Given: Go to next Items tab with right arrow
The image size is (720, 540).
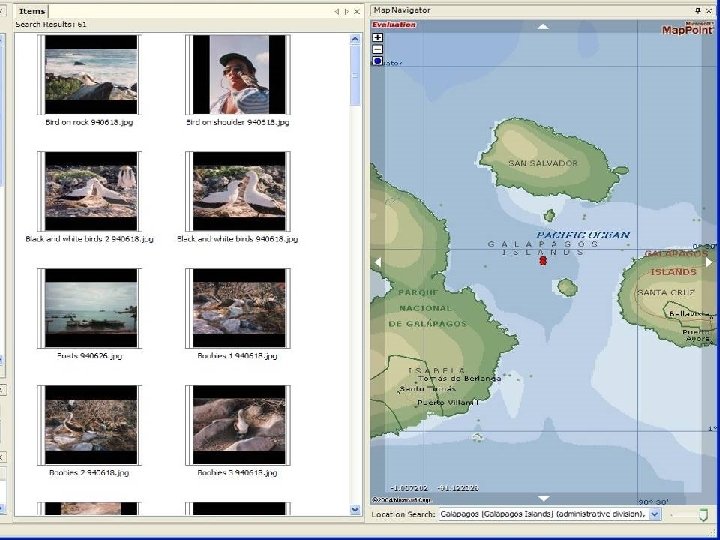Looking at the screenshot, I should click(x=347, y=11).
